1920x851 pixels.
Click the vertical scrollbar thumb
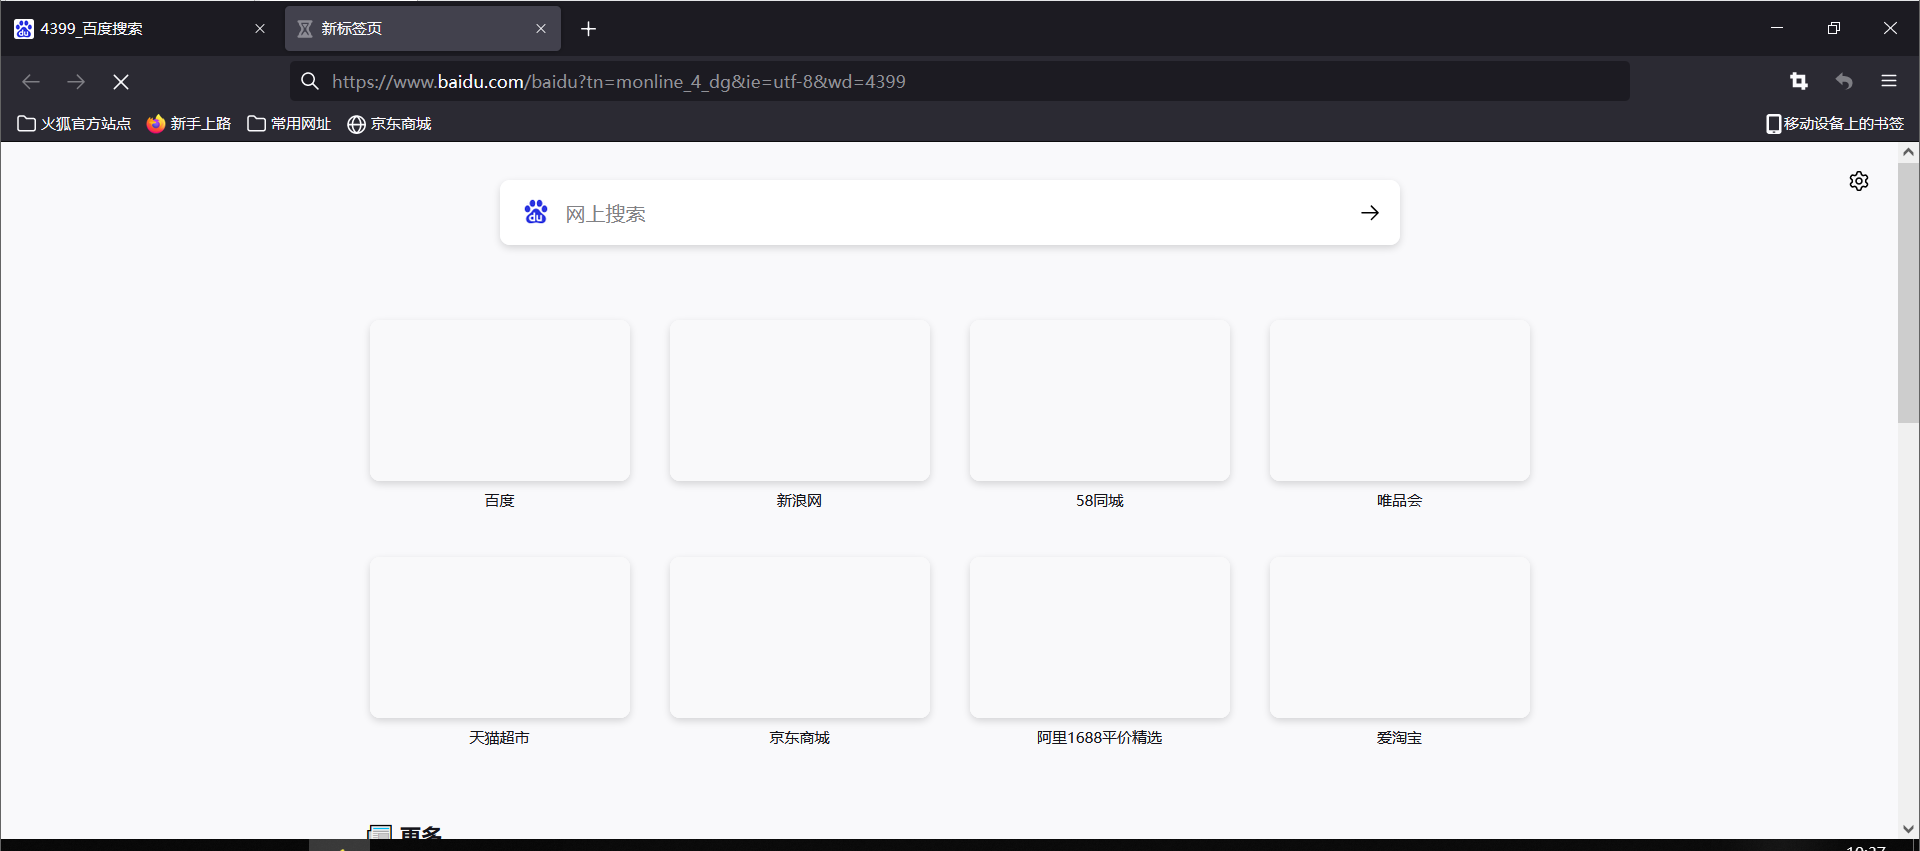click(x=1908, y=293)
